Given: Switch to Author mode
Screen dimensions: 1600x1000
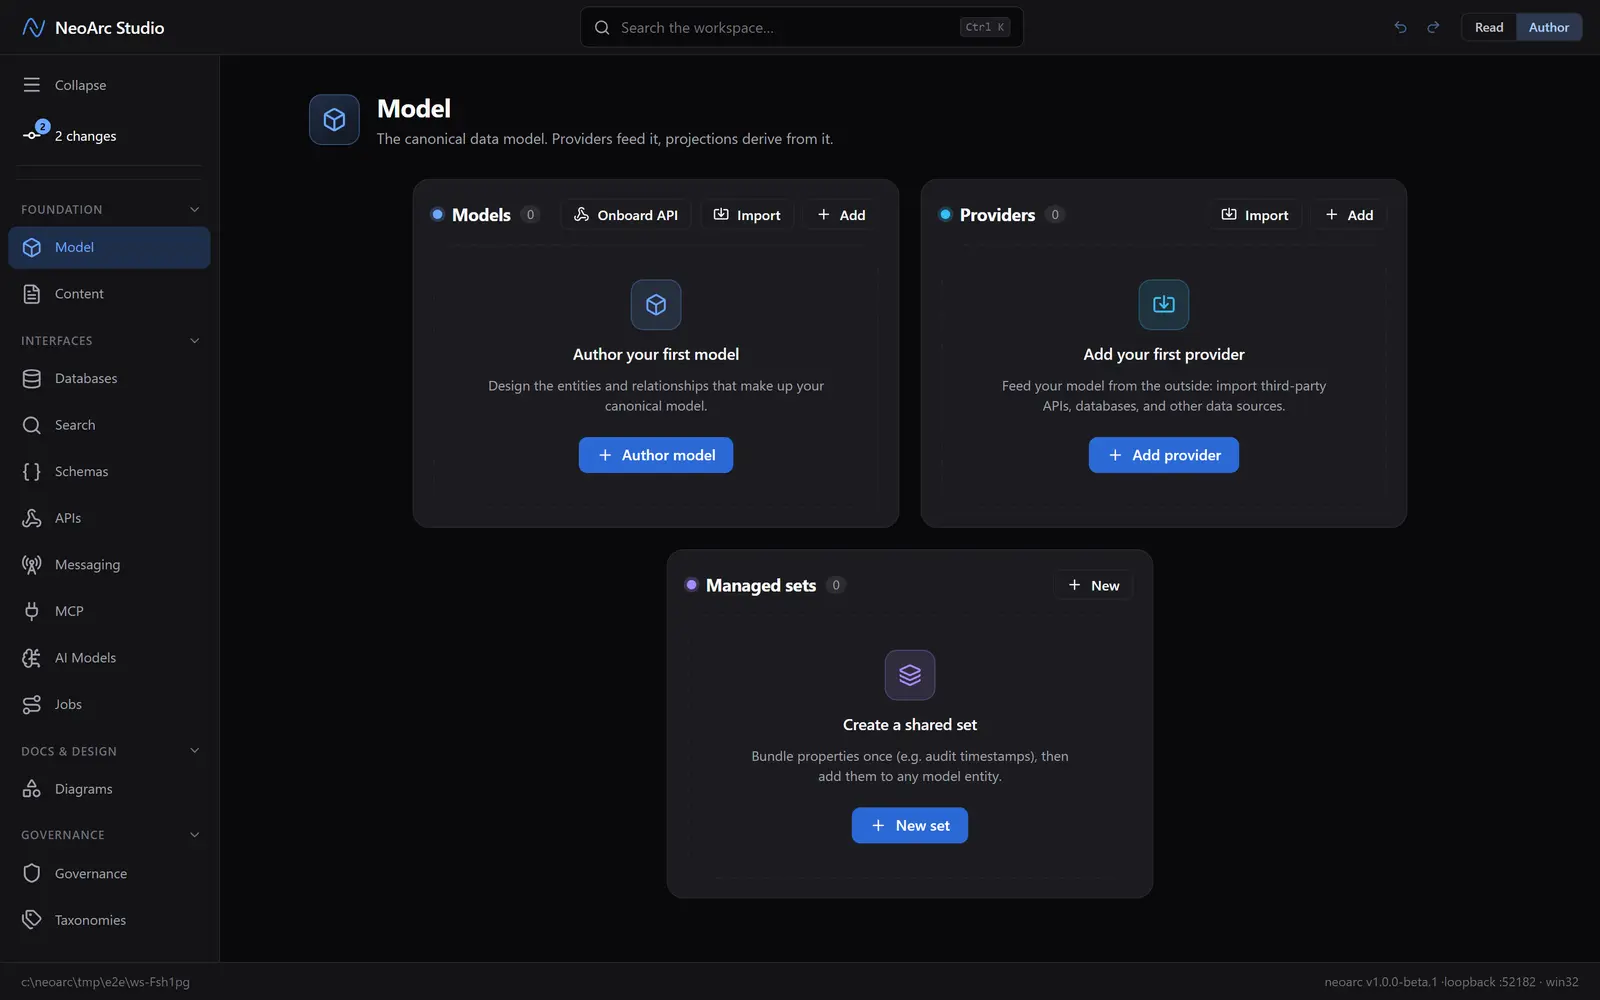Looking at the screenshot, I should click(x=1548, y=27).
